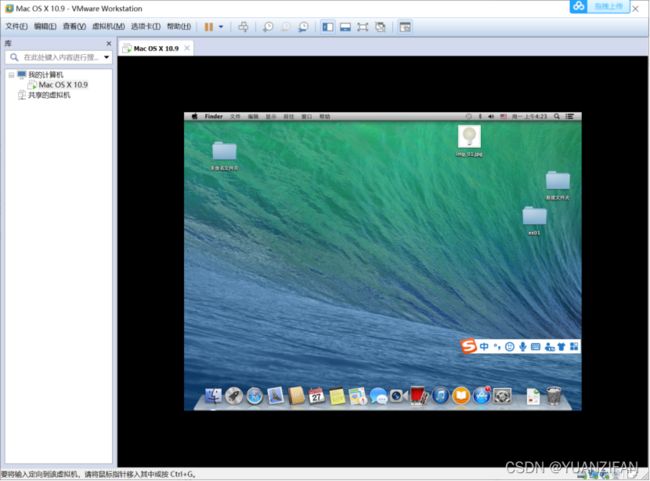The width and height of the screenshot is (650, 481).
Task: Open the snapshot manager toolbar icon
Action: [303, 27]
